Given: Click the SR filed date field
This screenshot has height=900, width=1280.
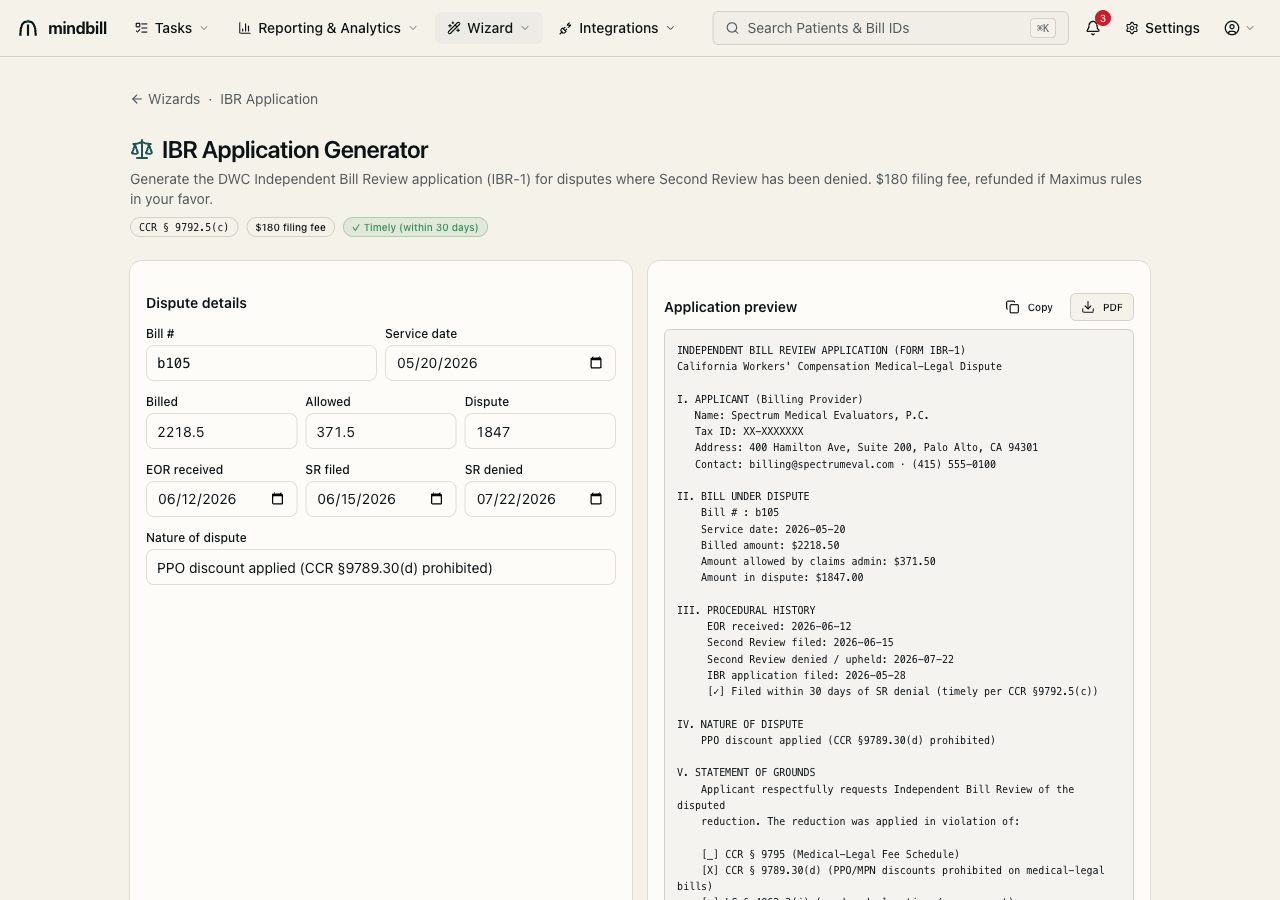Looking at the screenshot, I should (x=381, y=499).
